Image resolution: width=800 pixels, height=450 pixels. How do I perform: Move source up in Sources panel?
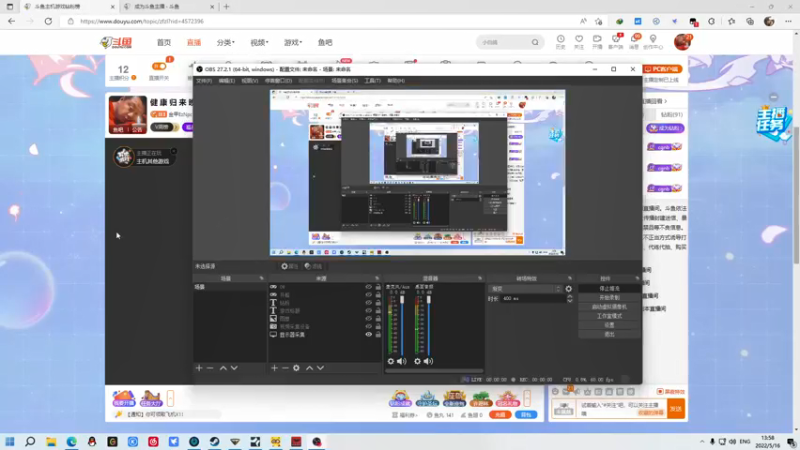(x=309, y=368)
